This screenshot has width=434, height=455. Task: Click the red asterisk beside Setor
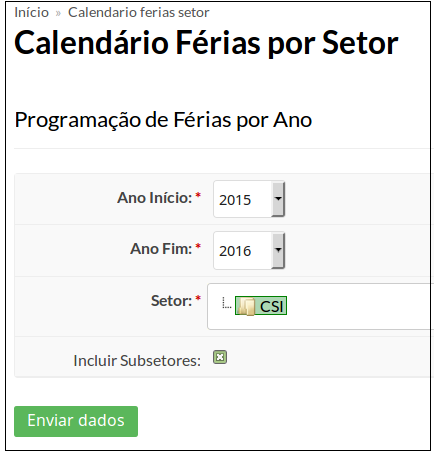tap(198, 298)
